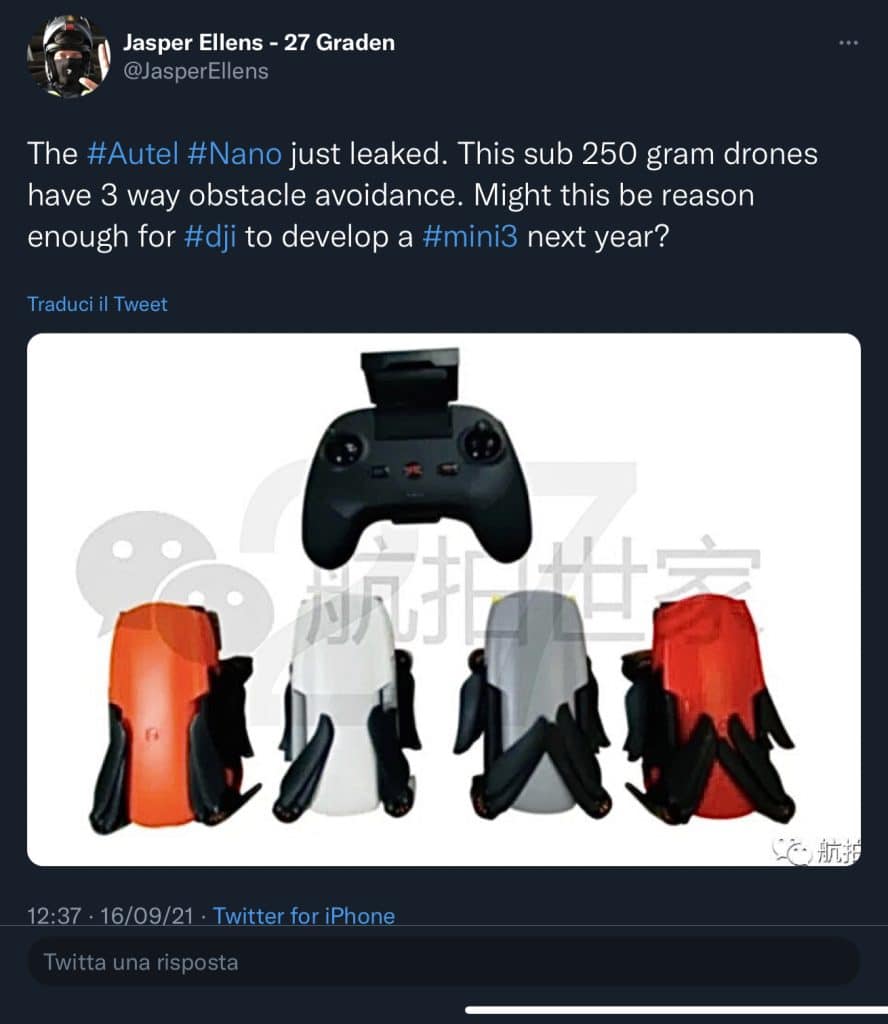
Task: Tap the Twitta una risposta reply field
Action: (443, 962)
